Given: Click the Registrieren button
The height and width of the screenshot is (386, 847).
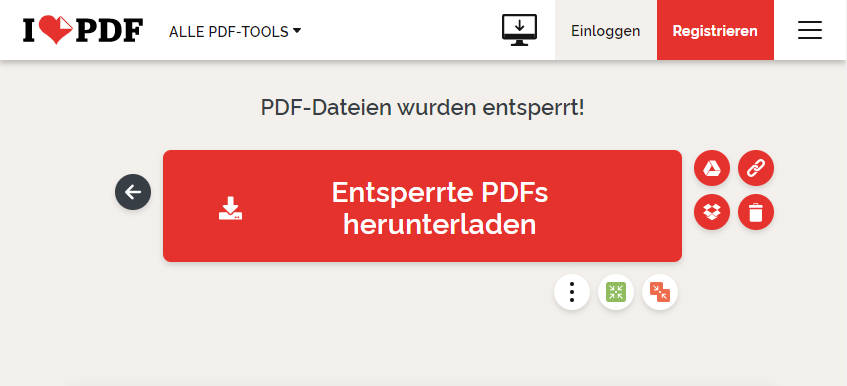Looking at the screenshot, I should pos(715,30).
